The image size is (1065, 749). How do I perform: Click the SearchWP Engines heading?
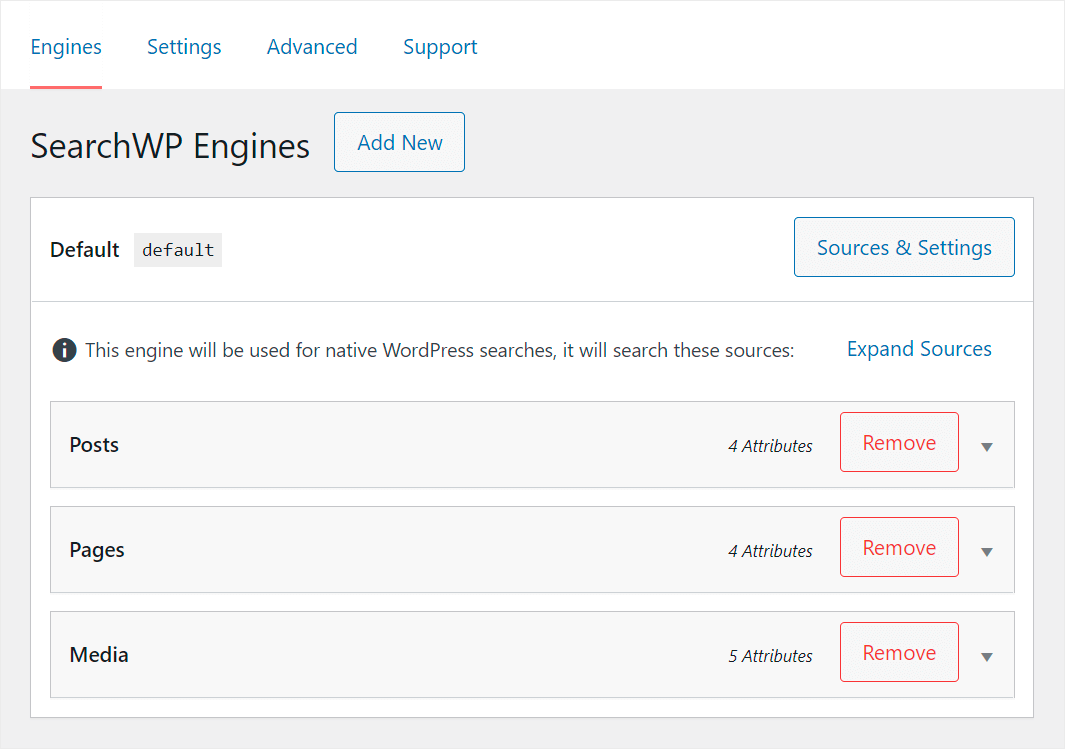click(170, 146)
